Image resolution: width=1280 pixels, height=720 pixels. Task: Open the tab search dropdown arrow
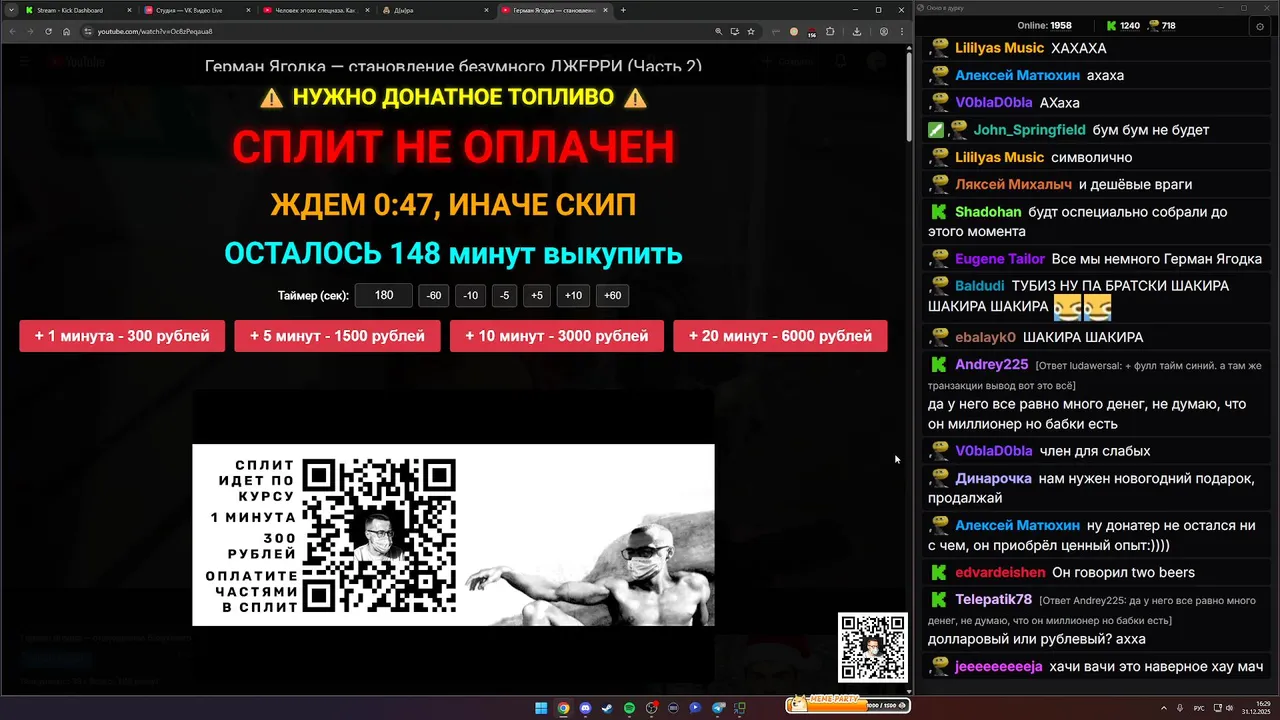pyautogui.click(x=10, y=10)
